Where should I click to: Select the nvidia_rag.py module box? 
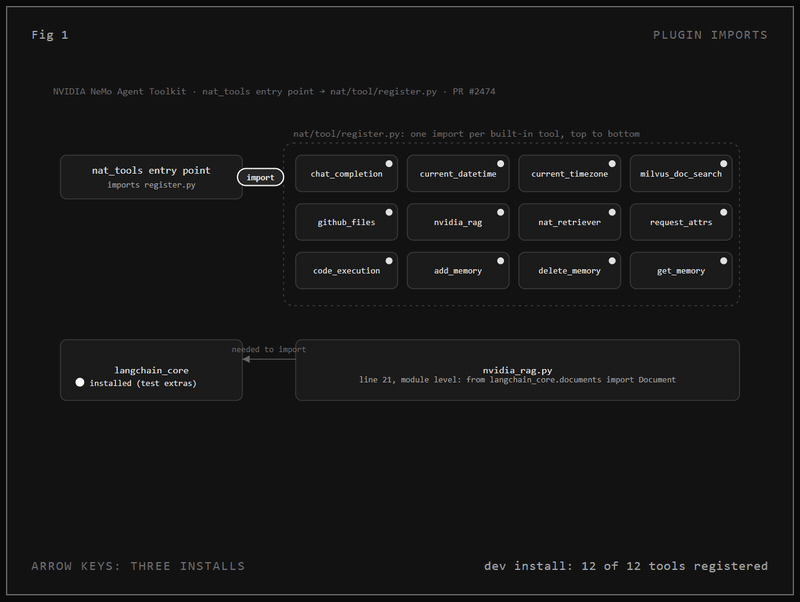pyautogui.click(x=517, y=370)
